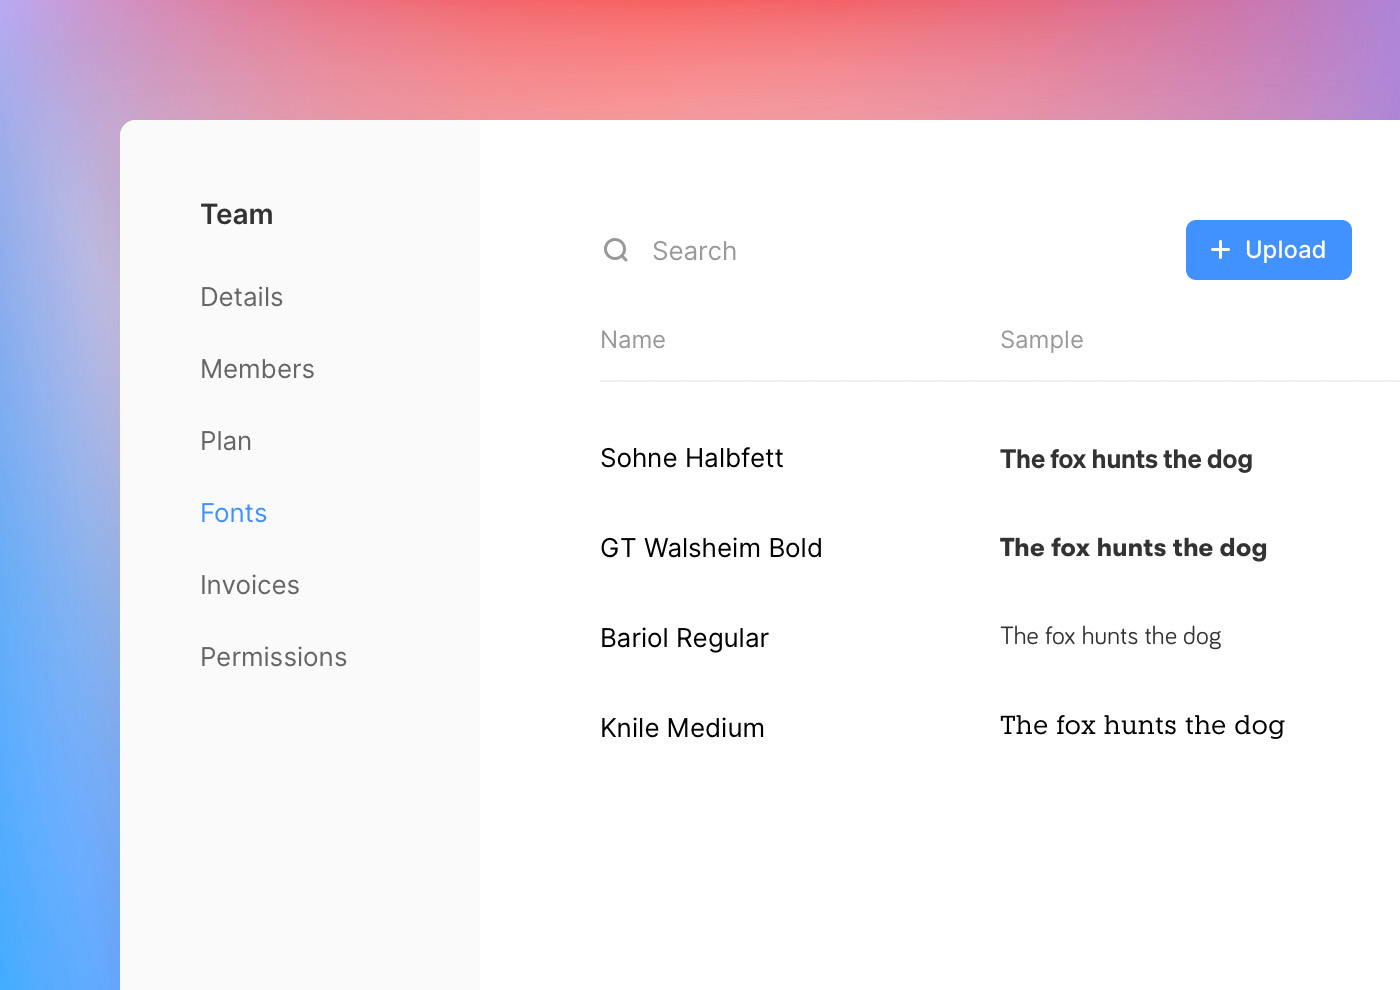1400x990 pixels.
Task: Click the Name column header
Action: click(633, 340)
